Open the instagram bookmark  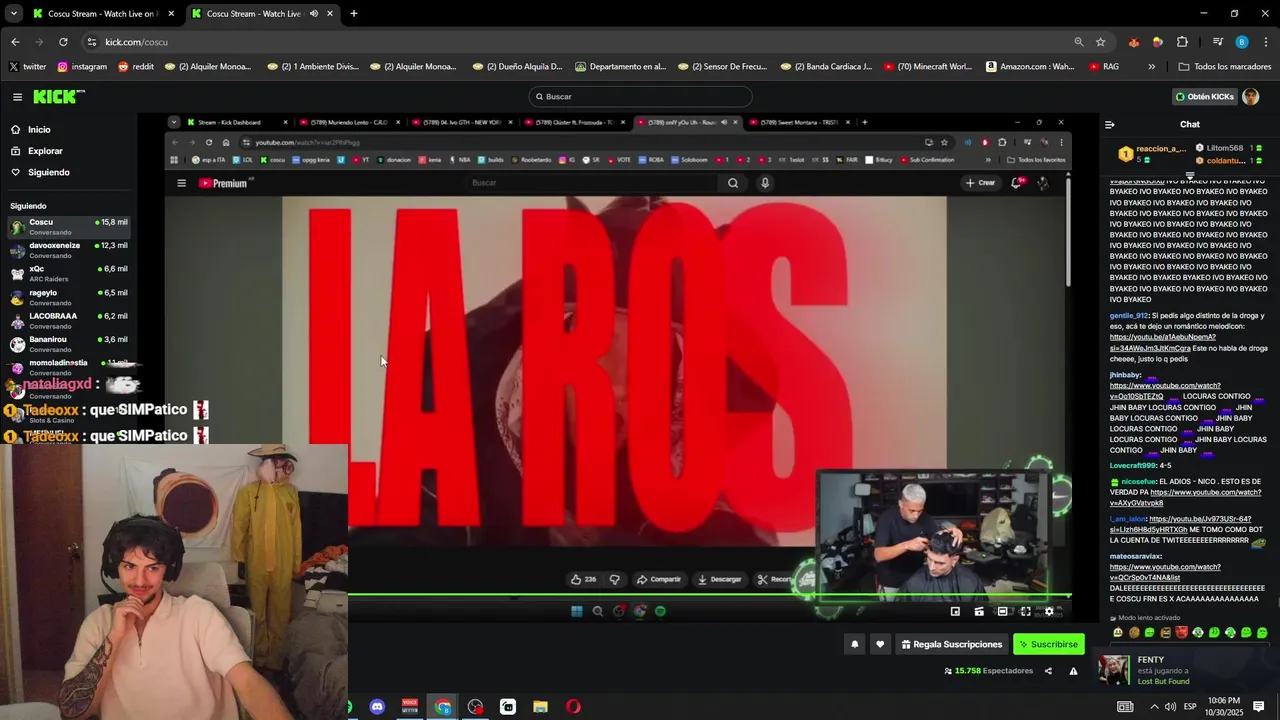pyautogui.click(x=81, y=67)
